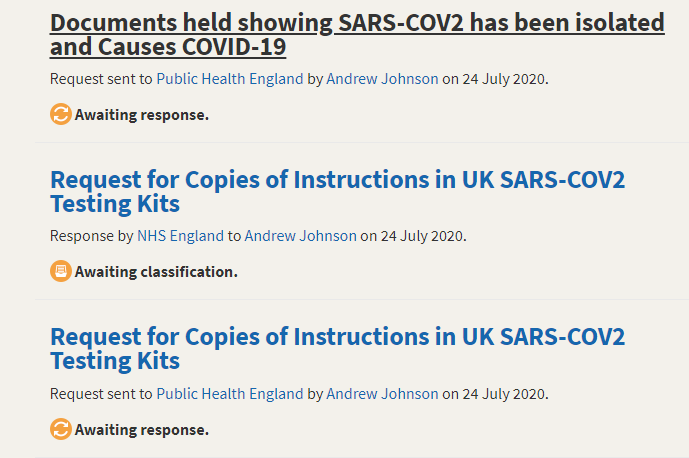Open Andrew Johnson's profile from the isolated documents request
Screen dimensions: 689x458
(x=382, y=79)
